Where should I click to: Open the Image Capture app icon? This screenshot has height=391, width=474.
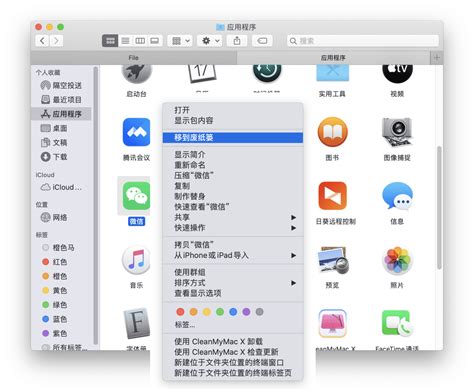pyautogui.click(x=397, y=132)
